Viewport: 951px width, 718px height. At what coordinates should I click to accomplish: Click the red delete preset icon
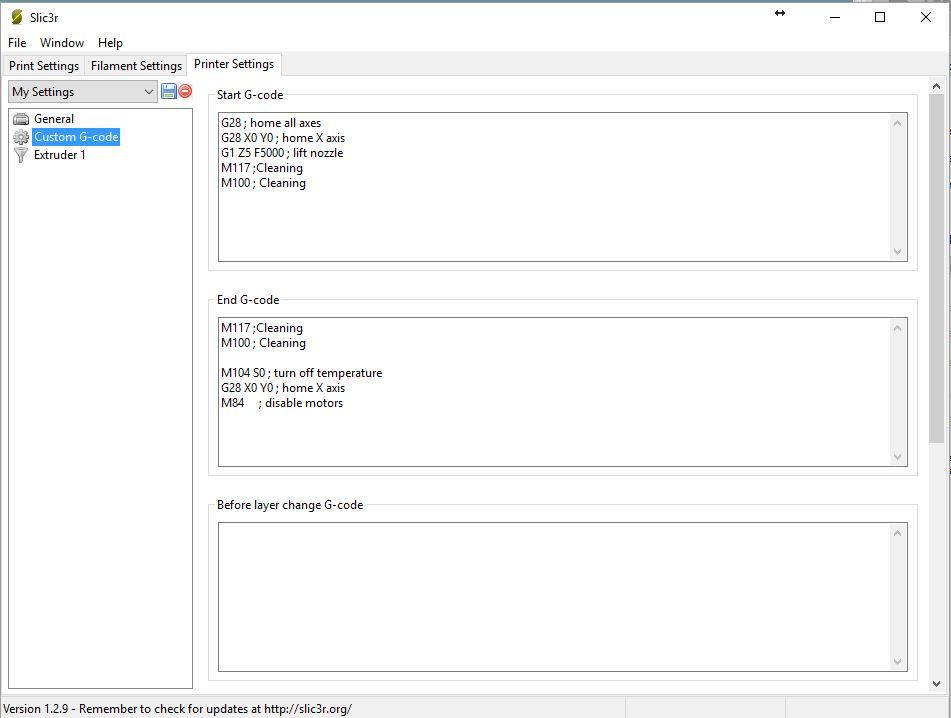186,91
